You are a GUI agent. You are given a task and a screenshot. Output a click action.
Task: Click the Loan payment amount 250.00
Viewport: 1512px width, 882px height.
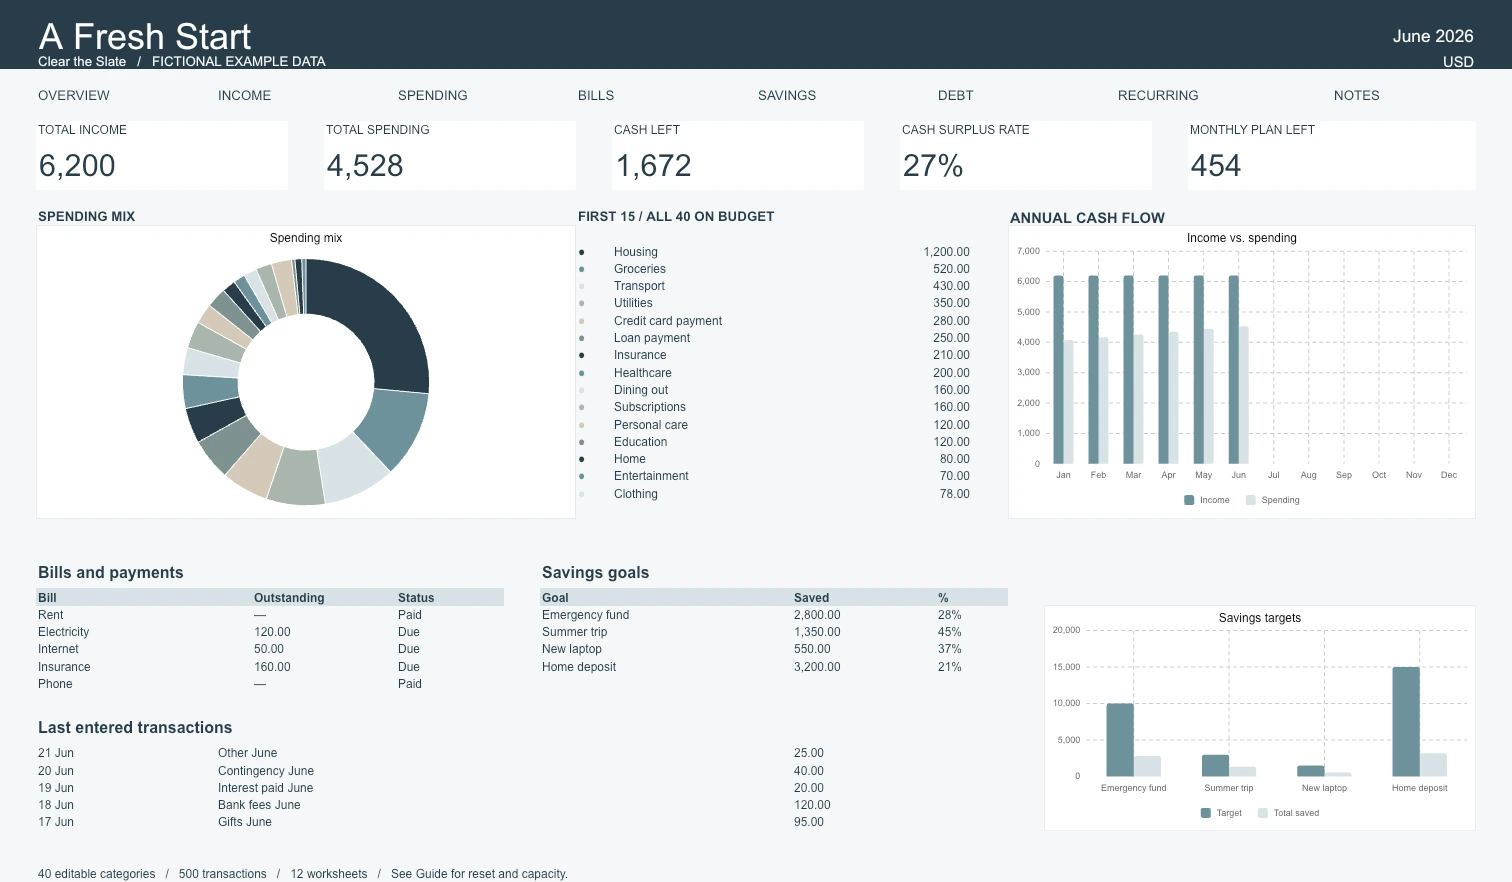click(951, 338)
